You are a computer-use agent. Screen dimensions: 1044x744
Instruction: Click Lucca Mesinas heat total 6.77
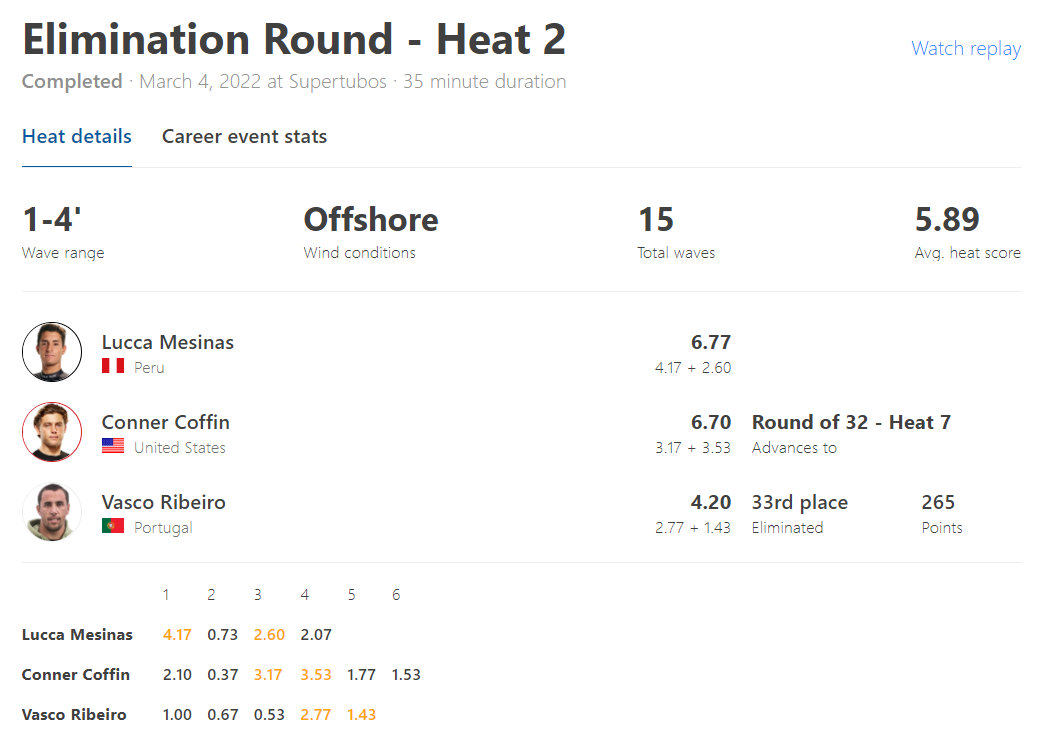coord(710,342)
